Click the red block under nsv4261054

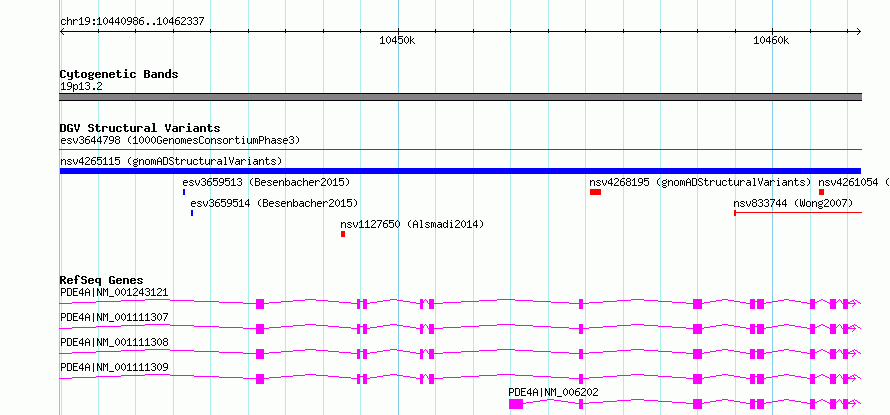coord(821,192)
